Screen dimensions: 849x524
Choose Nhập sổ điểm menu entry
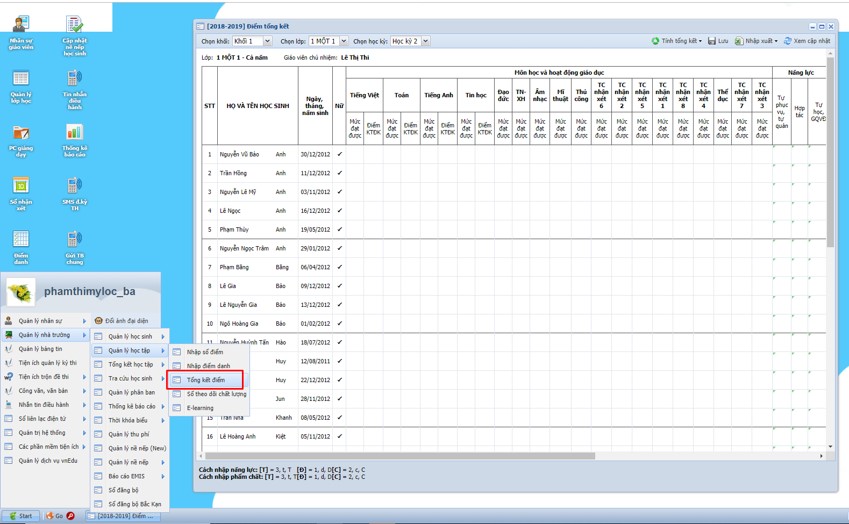pyautogui.click(x=205, y=352)
